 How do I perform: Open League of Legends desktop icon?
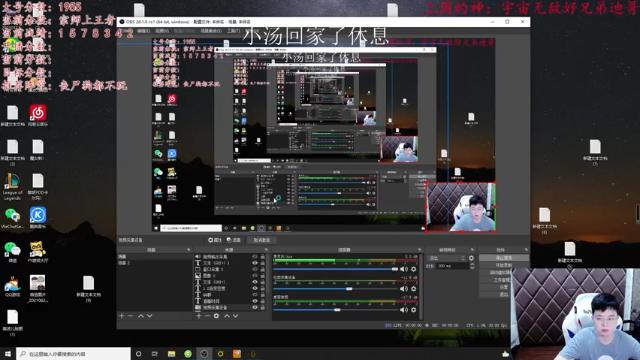[12, 187]
